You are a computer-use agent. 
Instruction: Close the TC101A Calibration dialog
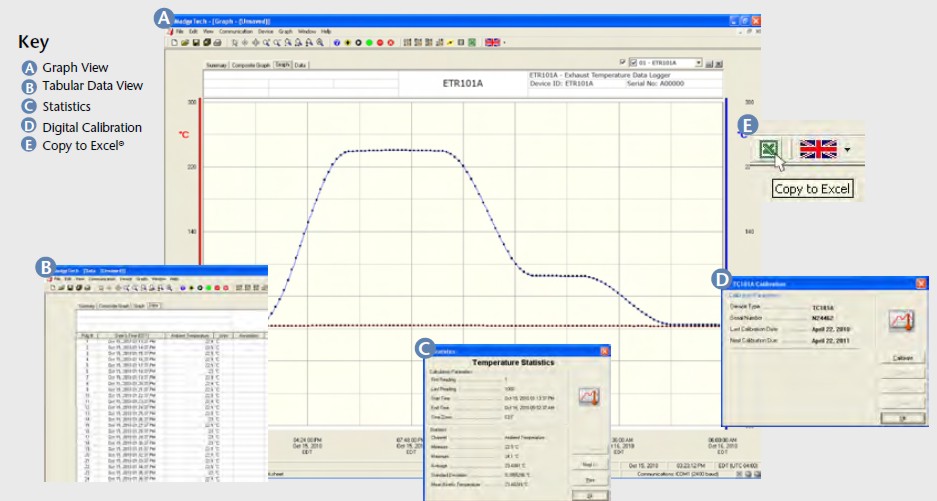point(920,283)
